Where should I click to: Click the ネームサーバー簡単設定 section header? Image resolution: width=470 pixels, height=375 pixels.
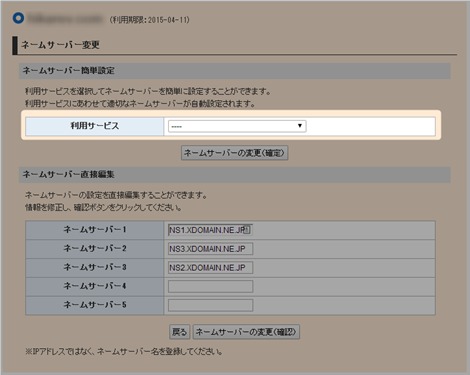tap(235, 71)
